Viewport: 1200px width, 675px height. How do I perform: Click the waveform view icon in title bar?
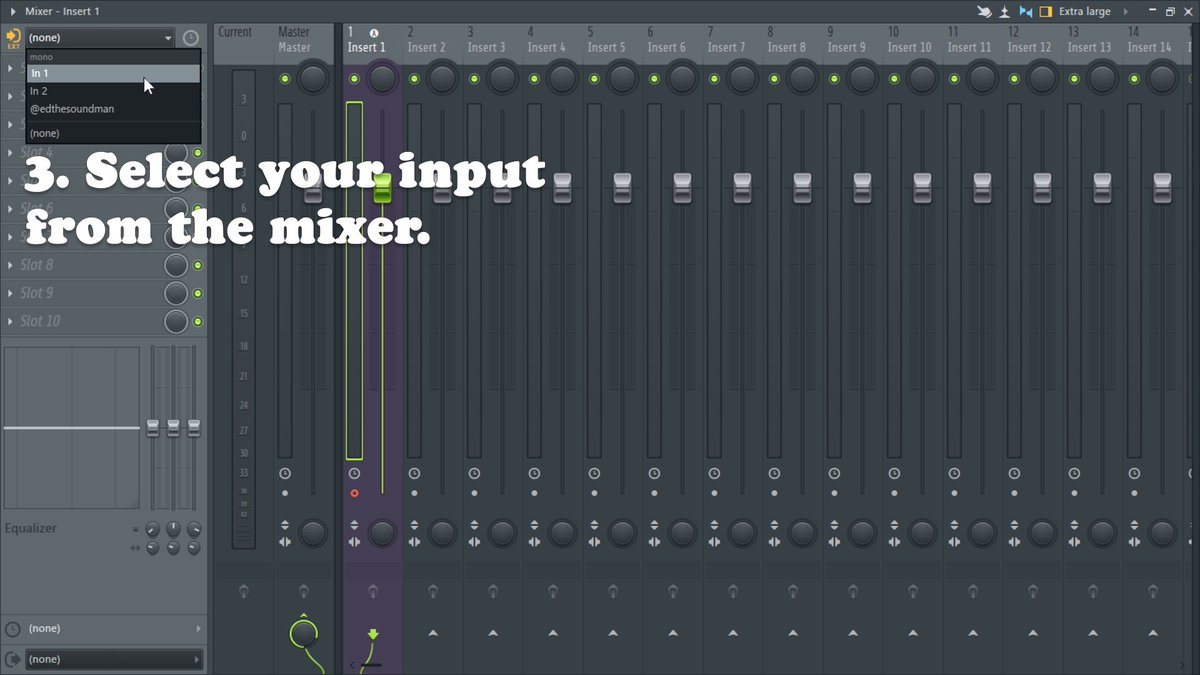1005,11
